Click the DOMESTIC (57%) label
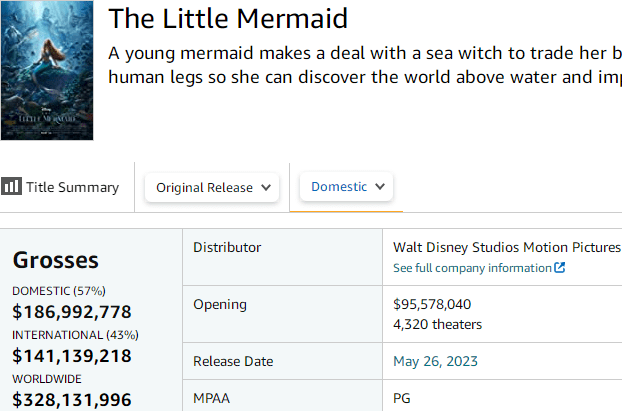This screenshot has height=411, width=622. point(58,291)
